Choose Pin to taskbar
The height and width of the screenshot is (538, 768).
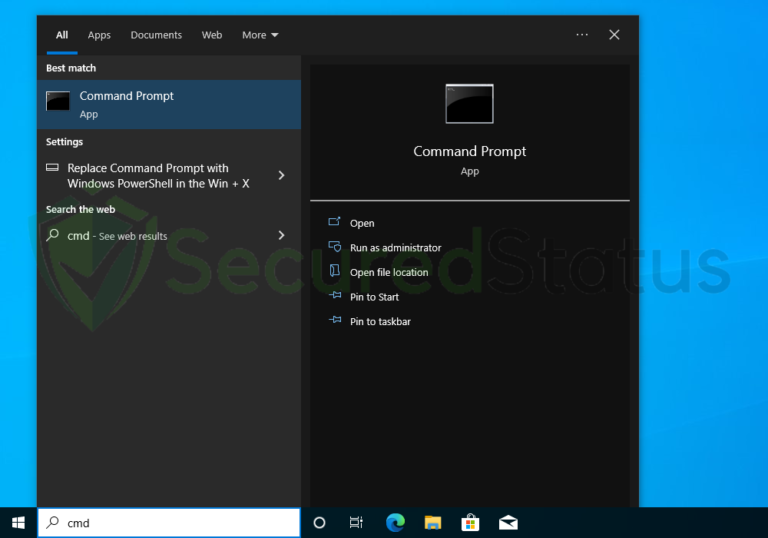(x=380, y=321)
